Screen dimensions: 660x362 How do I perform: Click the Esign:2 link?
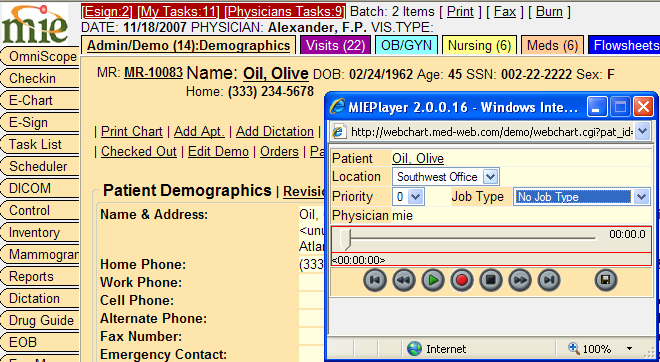pos(107,11)
